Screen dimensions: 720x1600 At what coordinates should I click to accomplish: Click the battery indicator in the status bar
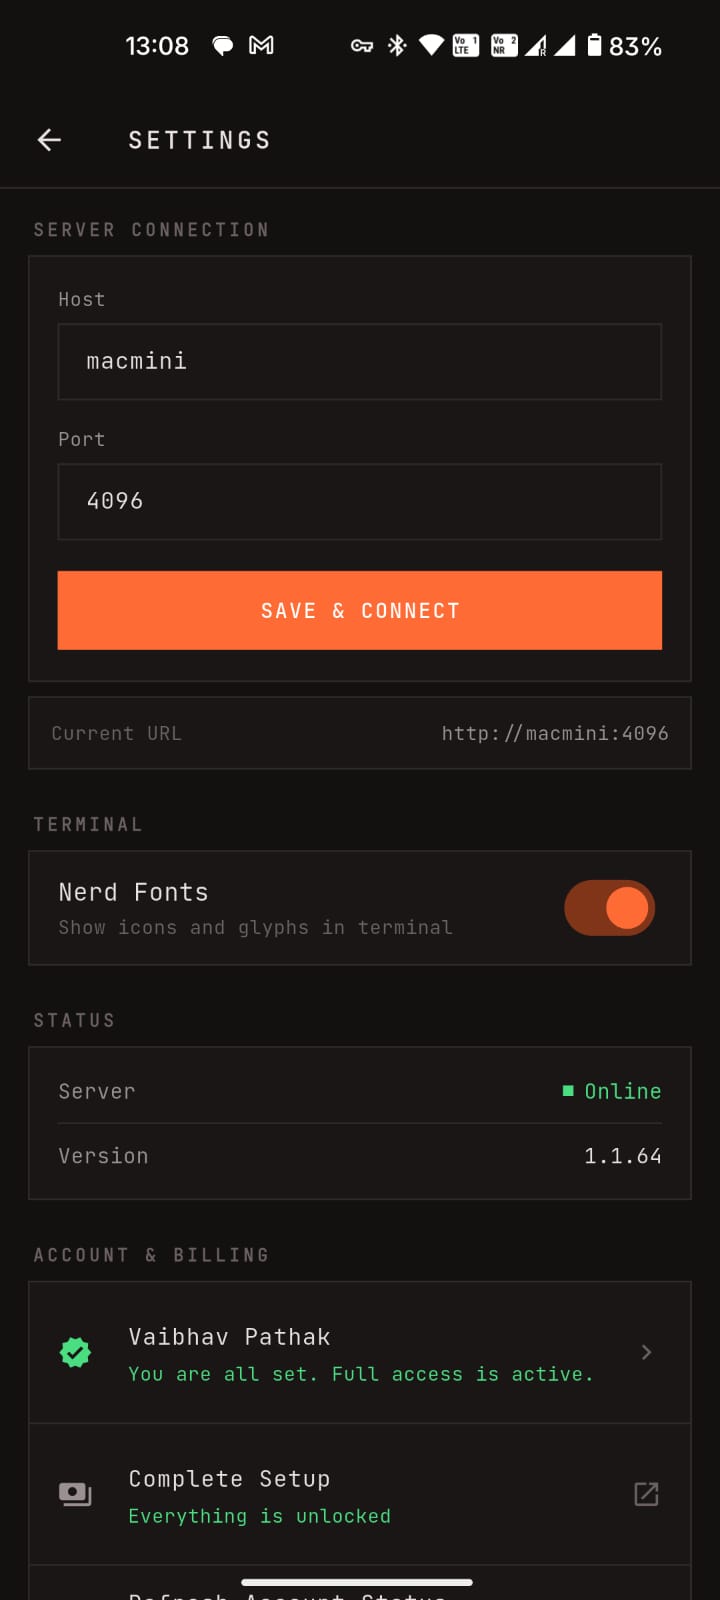[x=595, y=45]
